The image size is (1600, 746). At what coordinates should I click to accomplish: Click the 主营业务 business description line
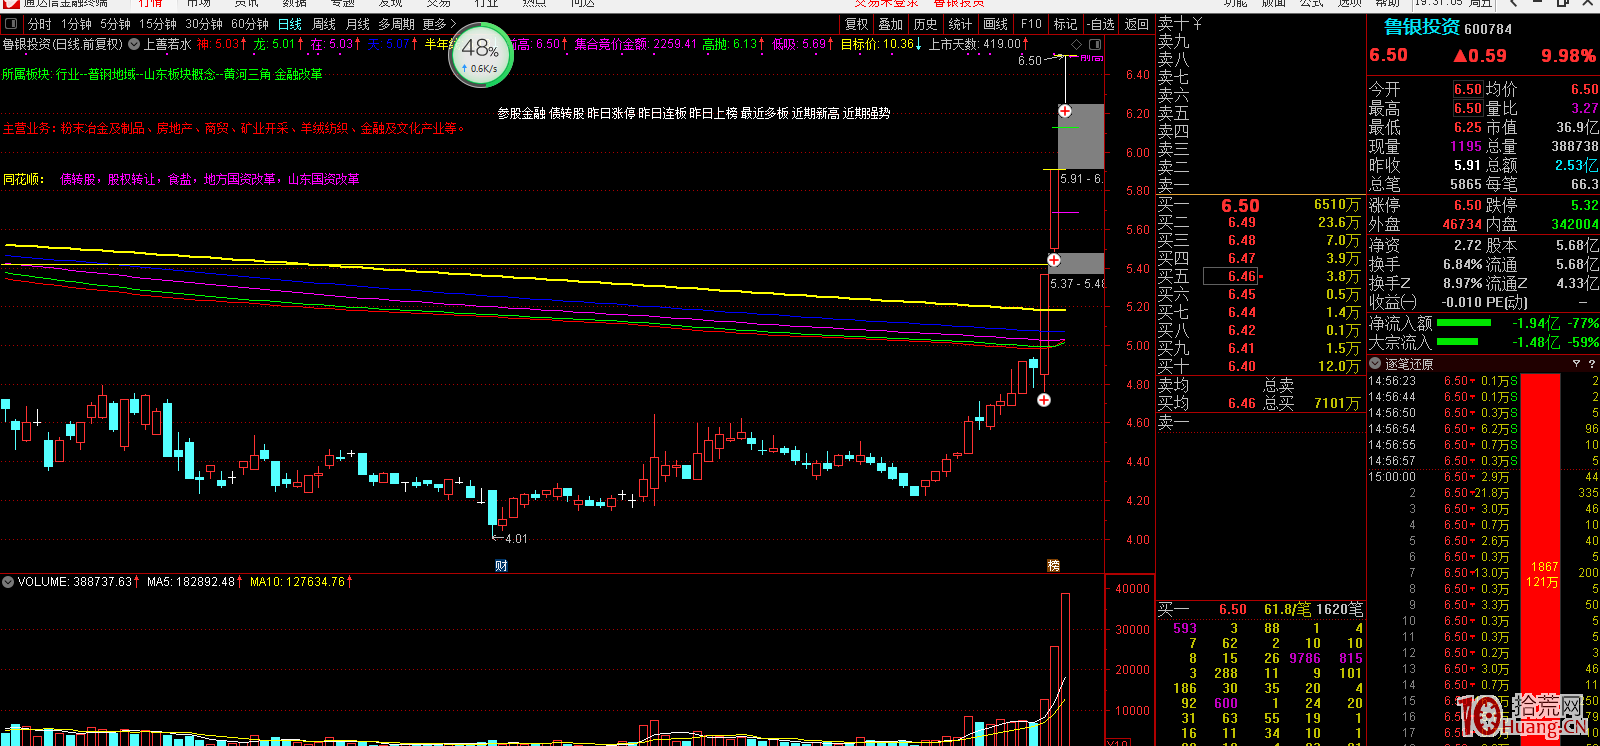click(234, 128)
